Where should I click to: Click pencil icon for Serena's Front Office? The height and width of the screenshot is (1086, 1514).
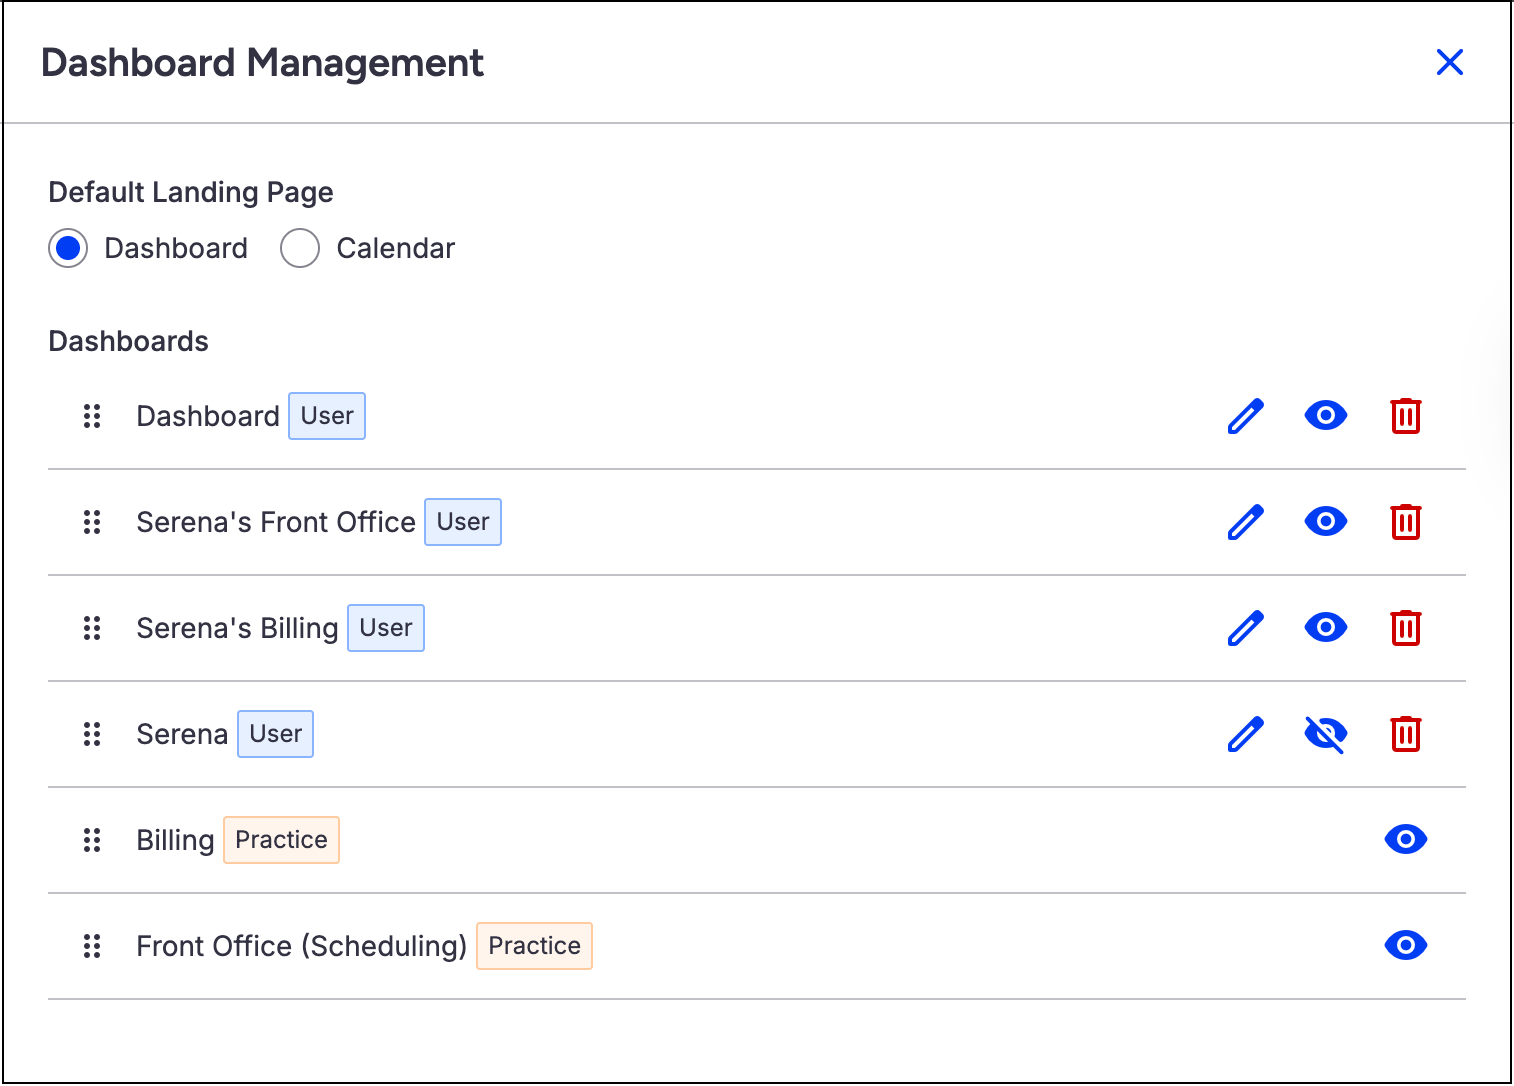click(x=1245, y=522)
